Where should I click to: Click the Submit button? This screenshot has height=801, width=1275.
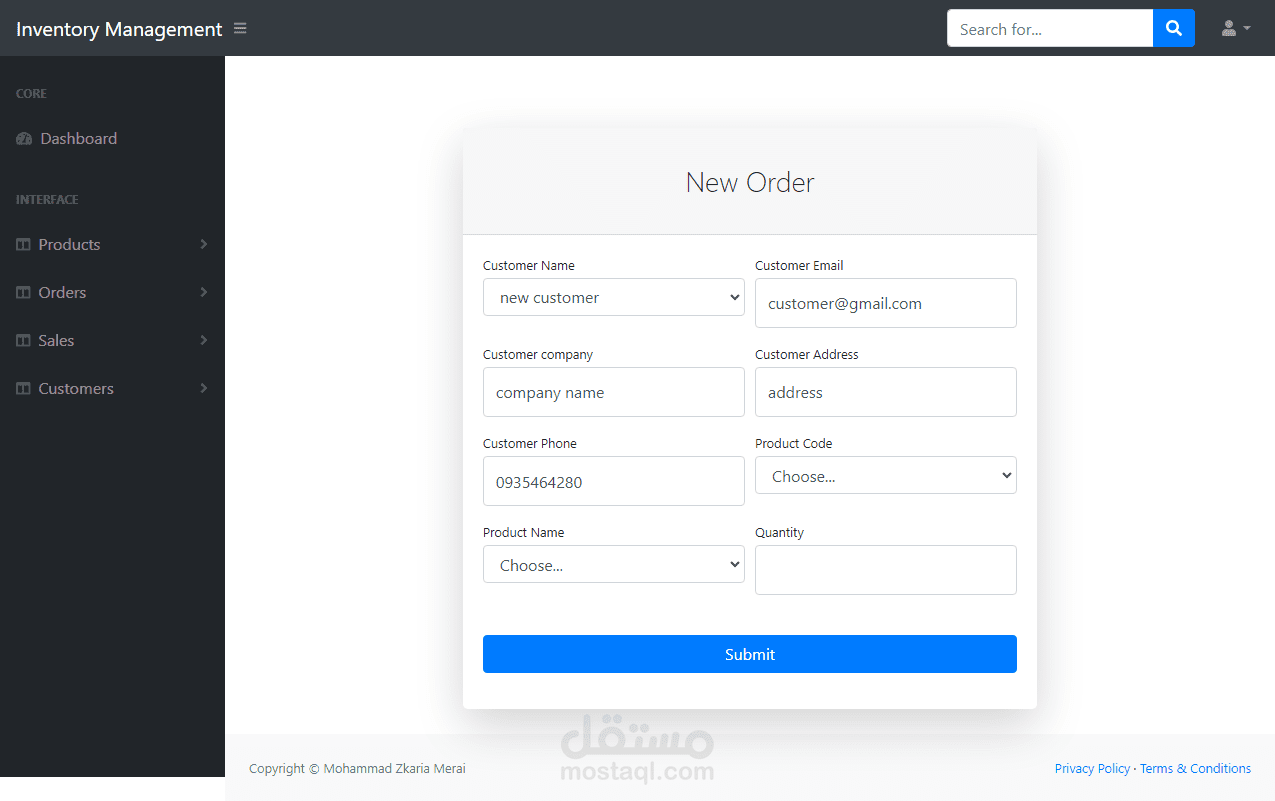click(x=750, y=654)
